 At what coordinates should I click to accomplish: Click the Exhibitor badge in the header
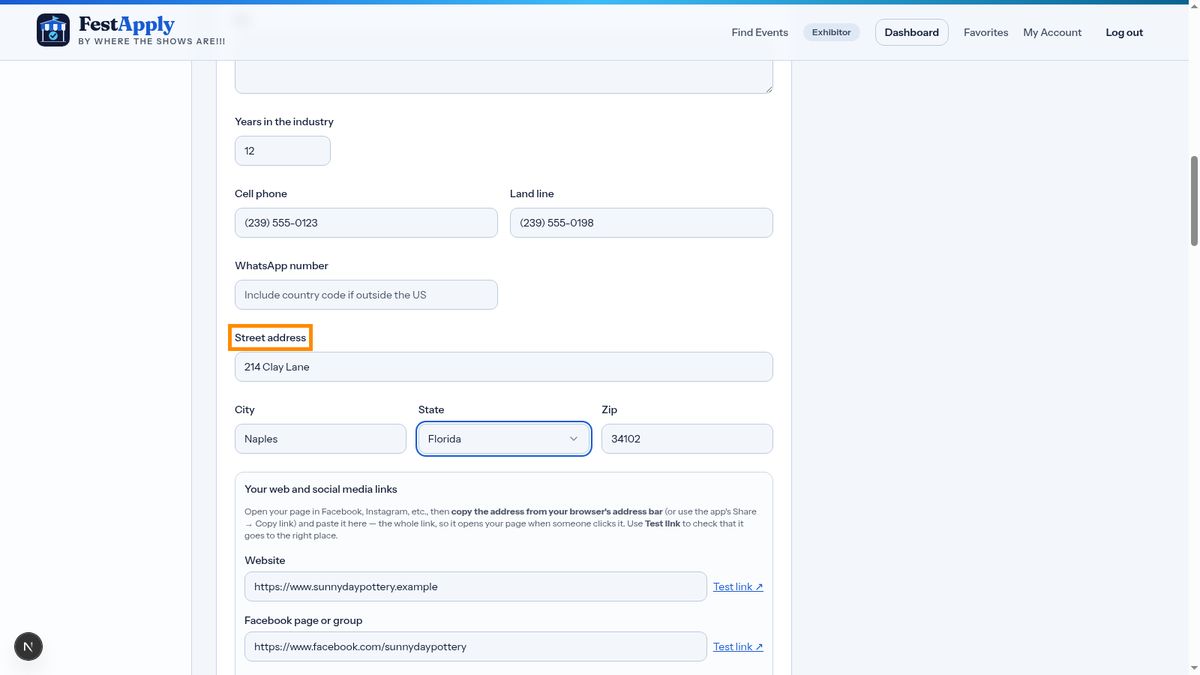coord(831,32)
